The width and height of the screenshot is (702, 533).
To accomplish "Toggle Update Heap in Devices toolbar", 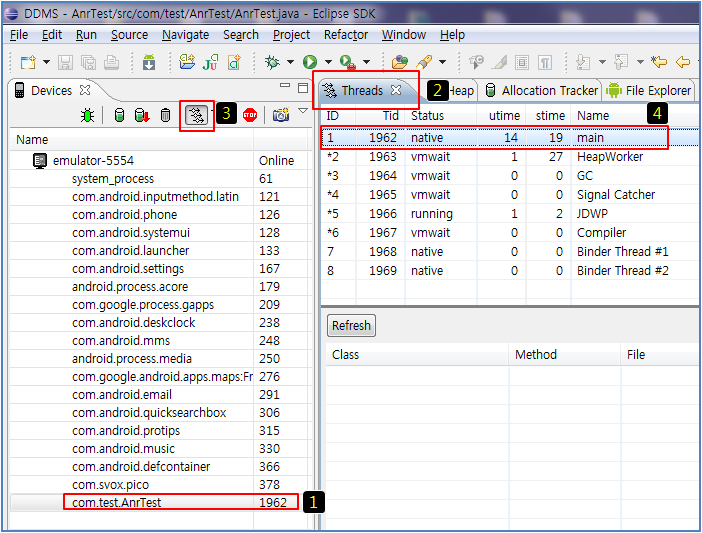I will pyautogui.click(x=119, y=115).
